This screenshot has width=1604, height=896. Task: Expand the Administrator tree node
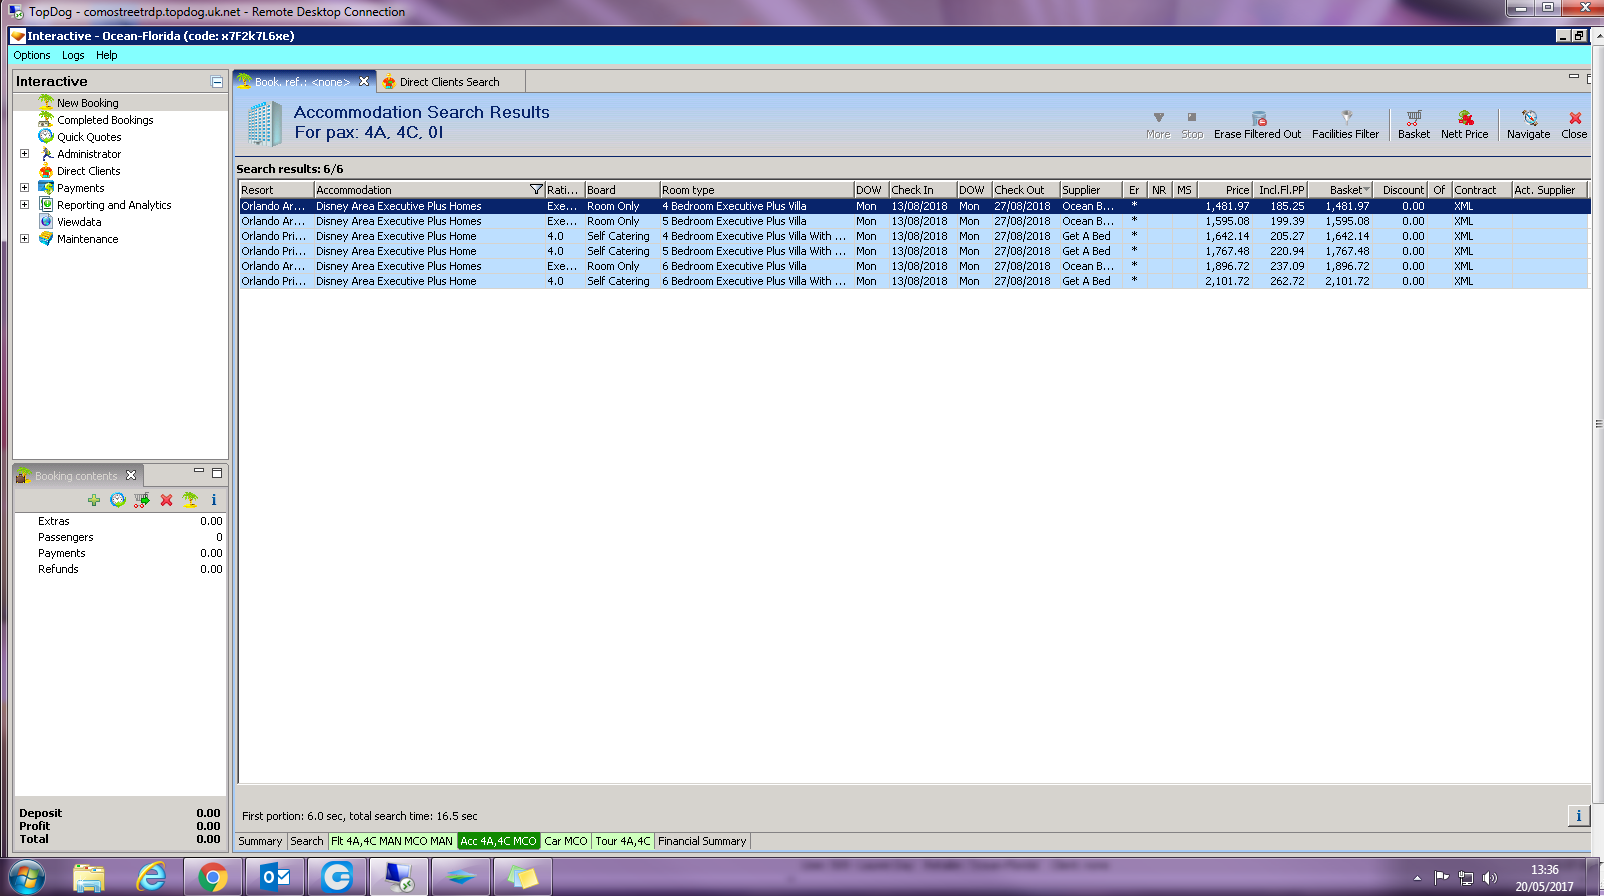[x=24, y=154]
